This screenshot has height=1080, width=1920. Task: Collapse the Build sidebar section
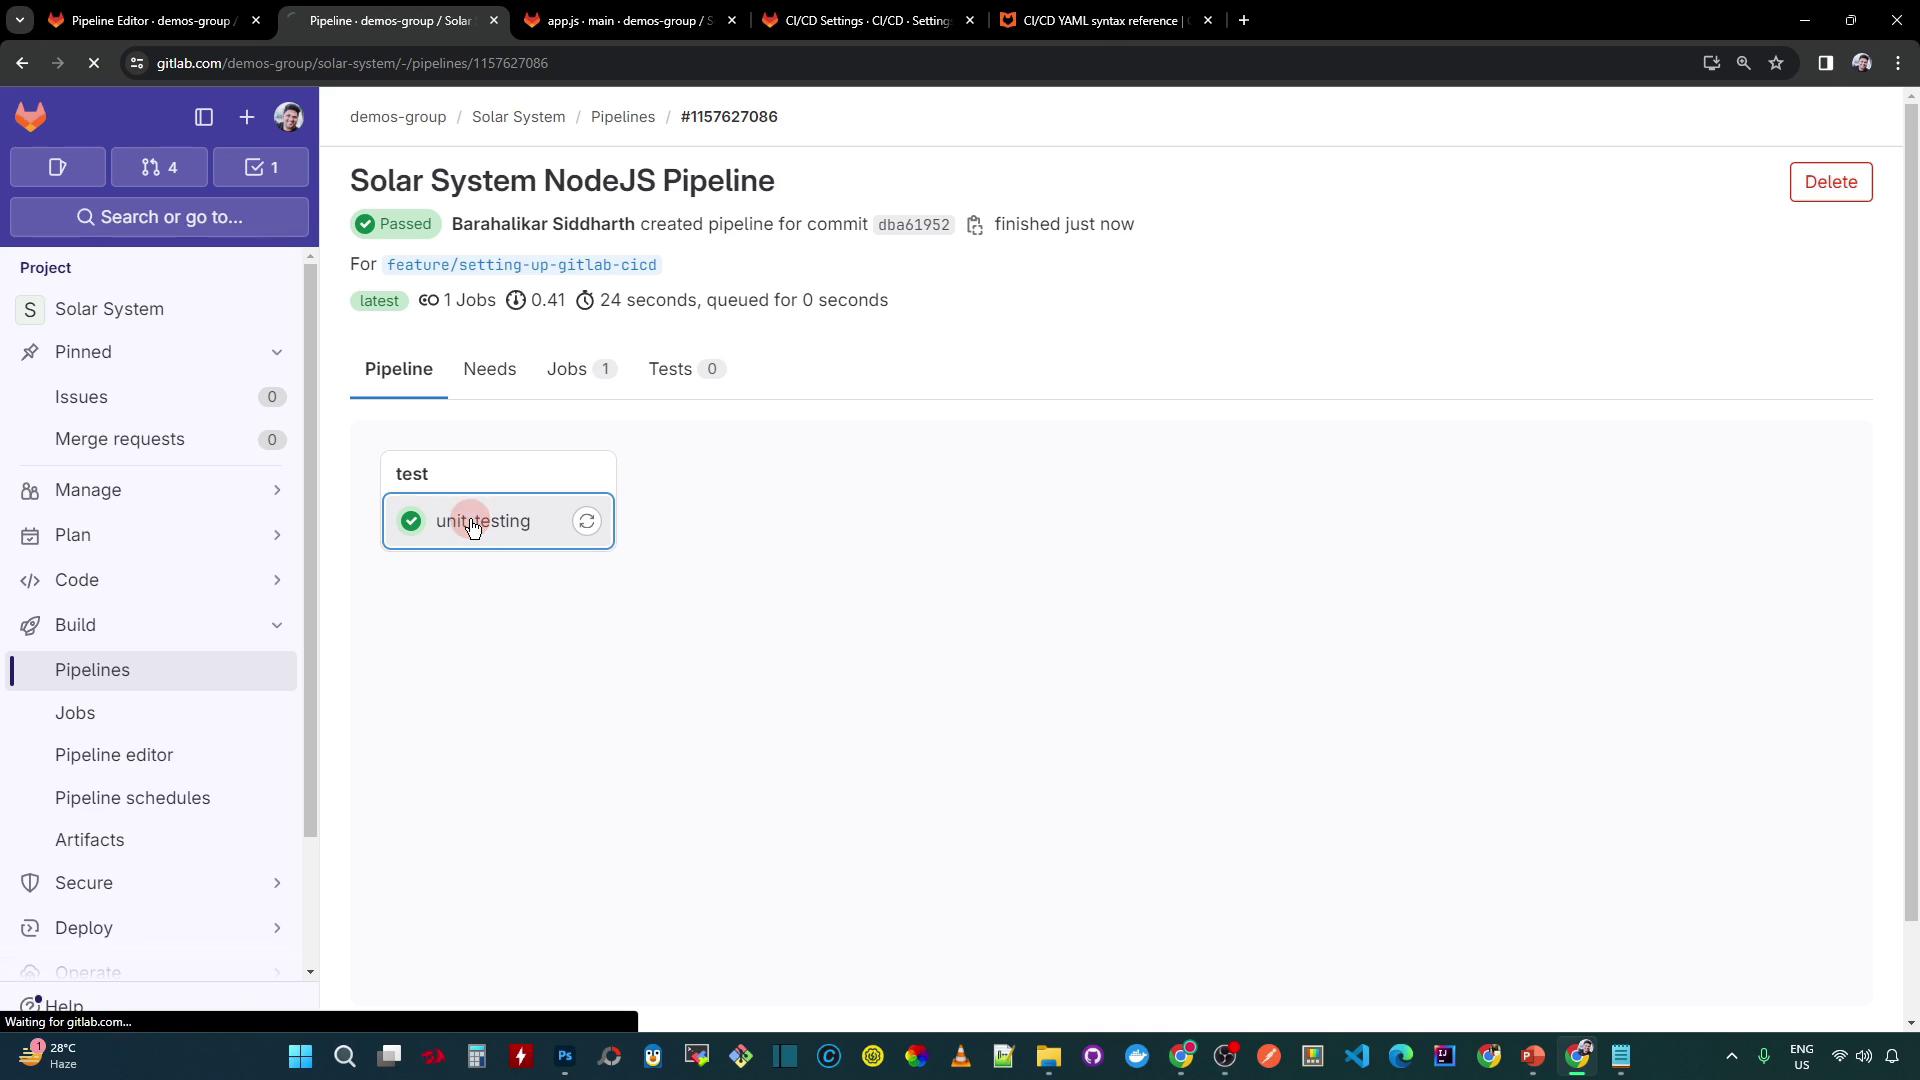click(277, 625)
